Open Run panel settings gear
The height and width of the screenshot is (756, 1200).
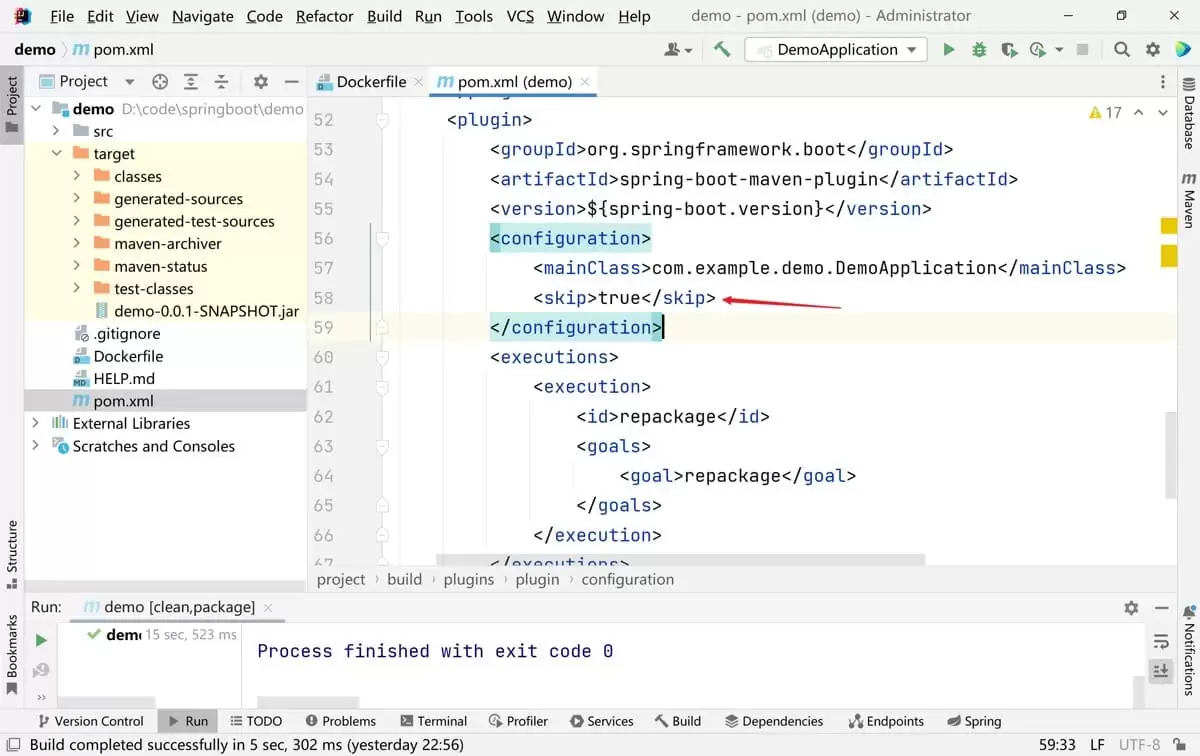(1131, 607)
